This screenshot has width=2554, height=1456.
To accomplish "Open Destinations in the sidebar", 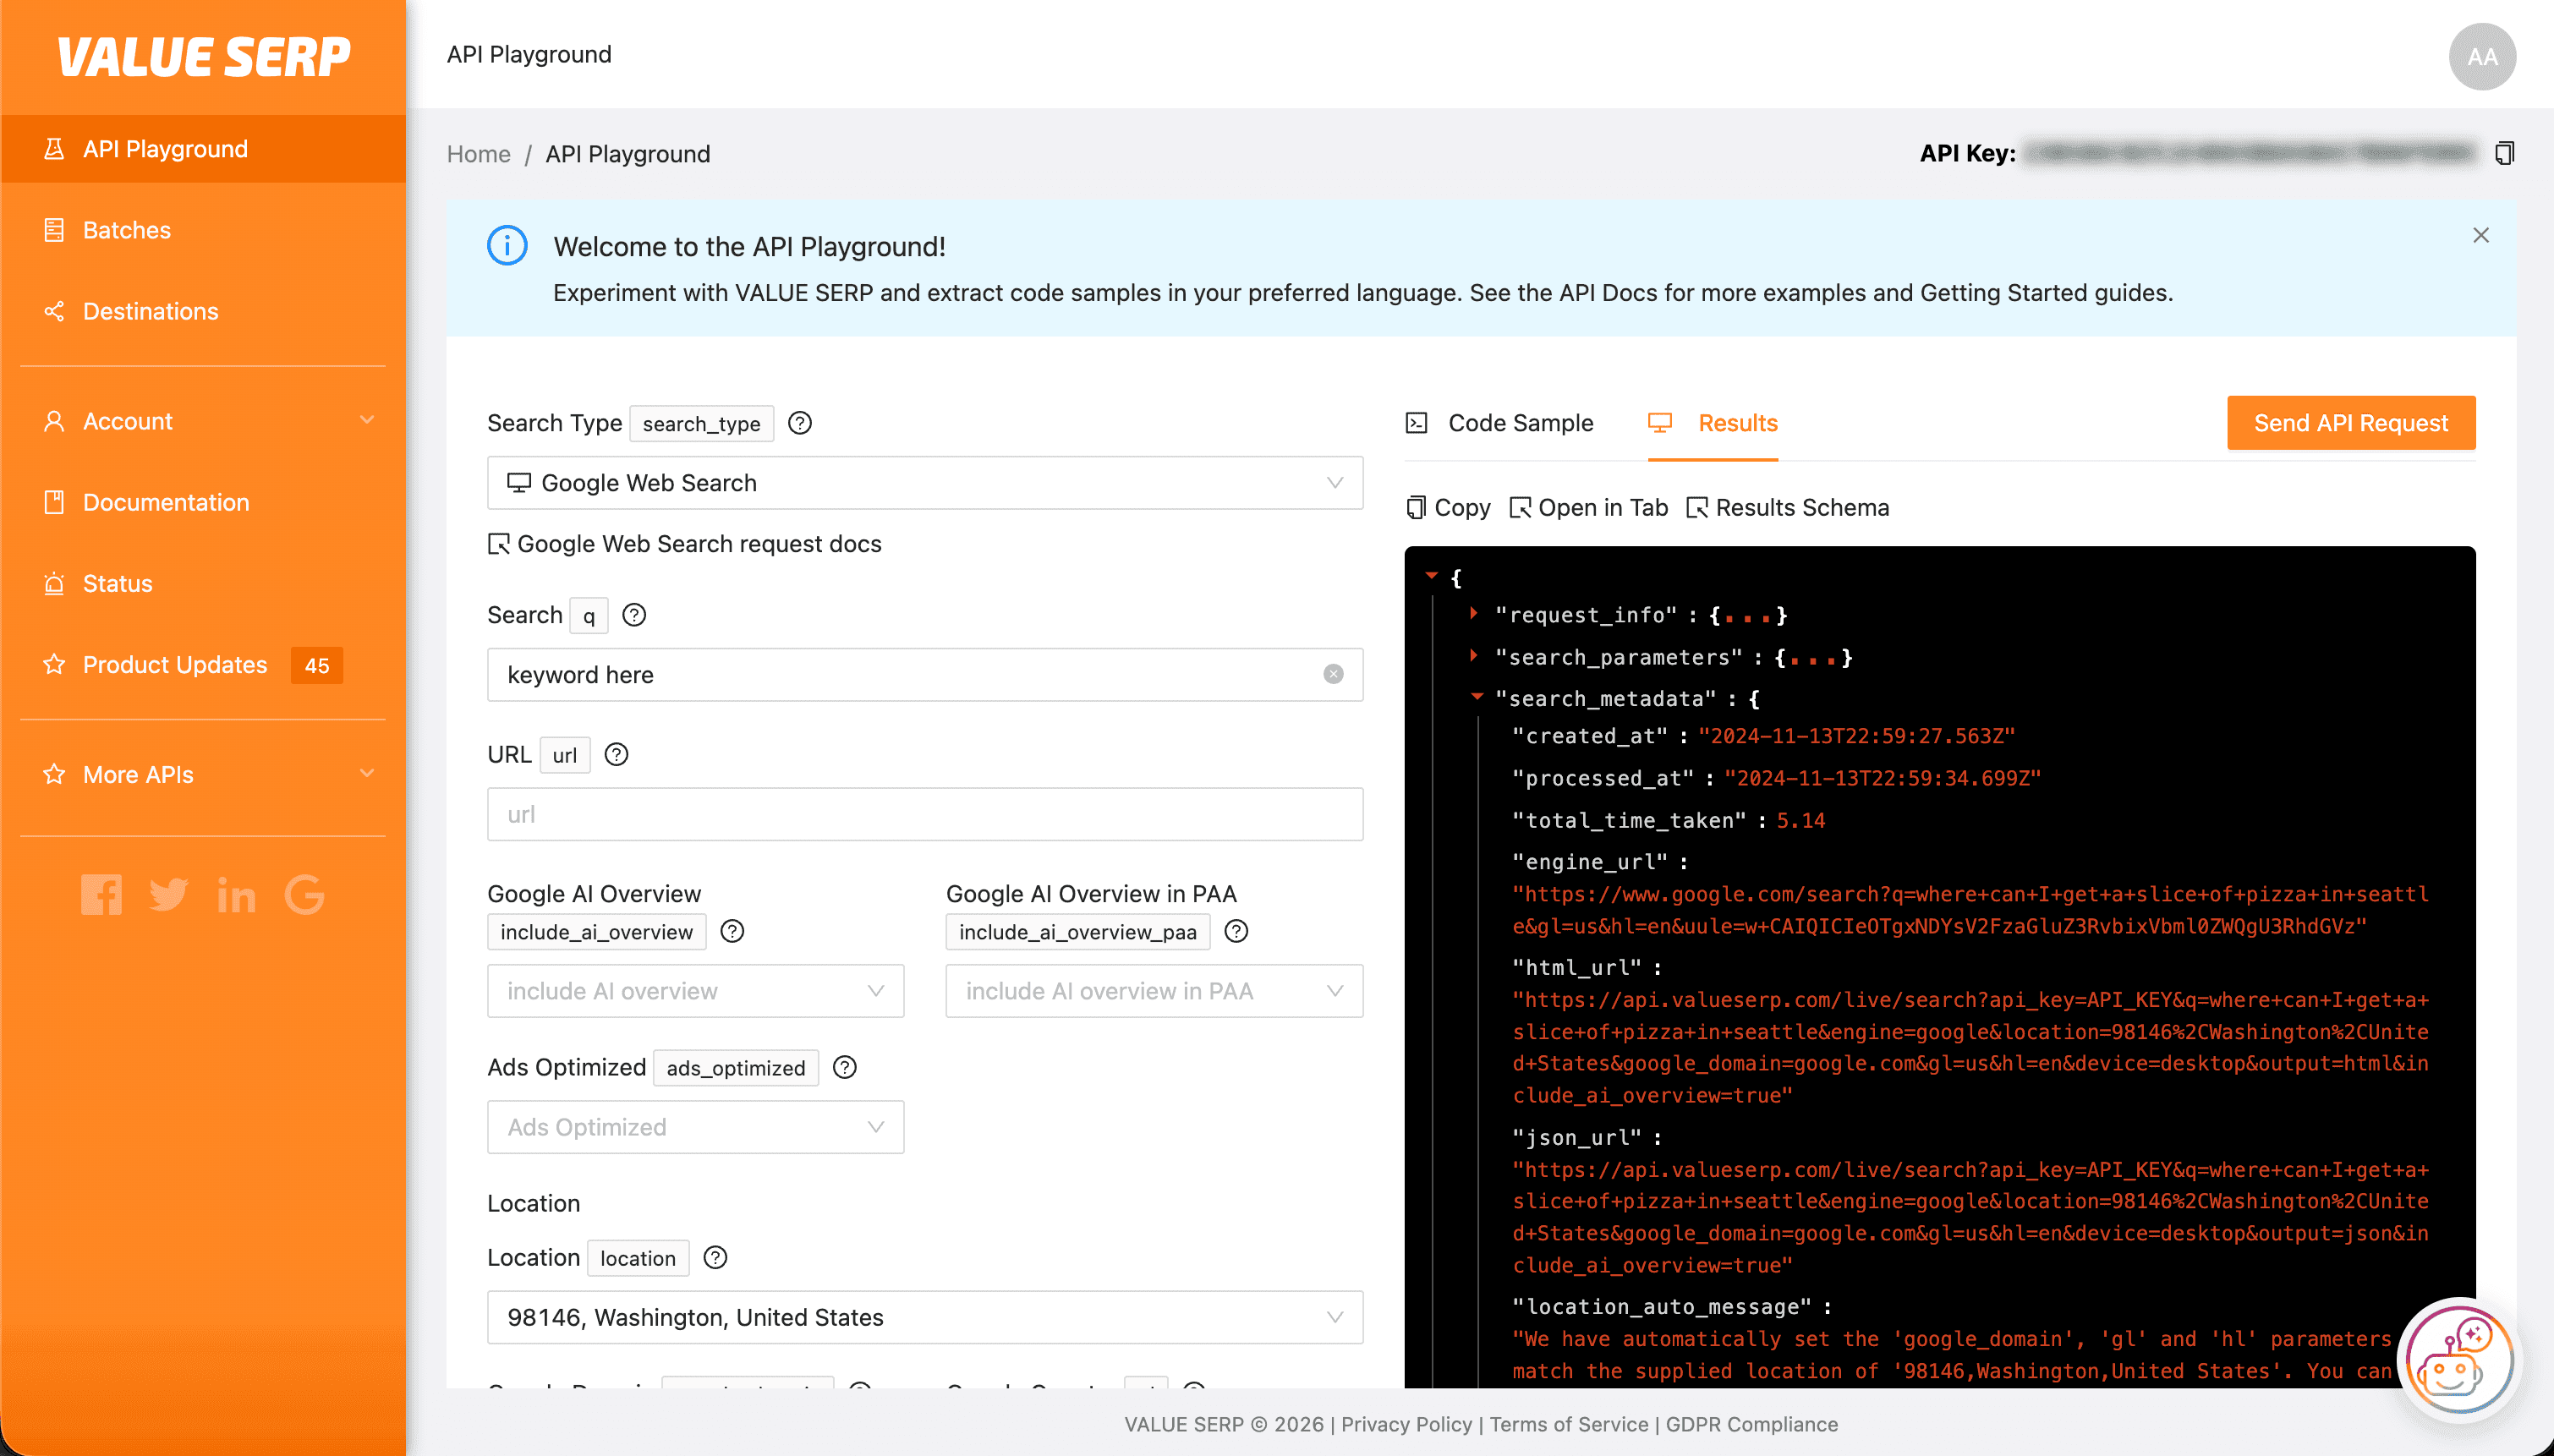I will tap(203, 311).
